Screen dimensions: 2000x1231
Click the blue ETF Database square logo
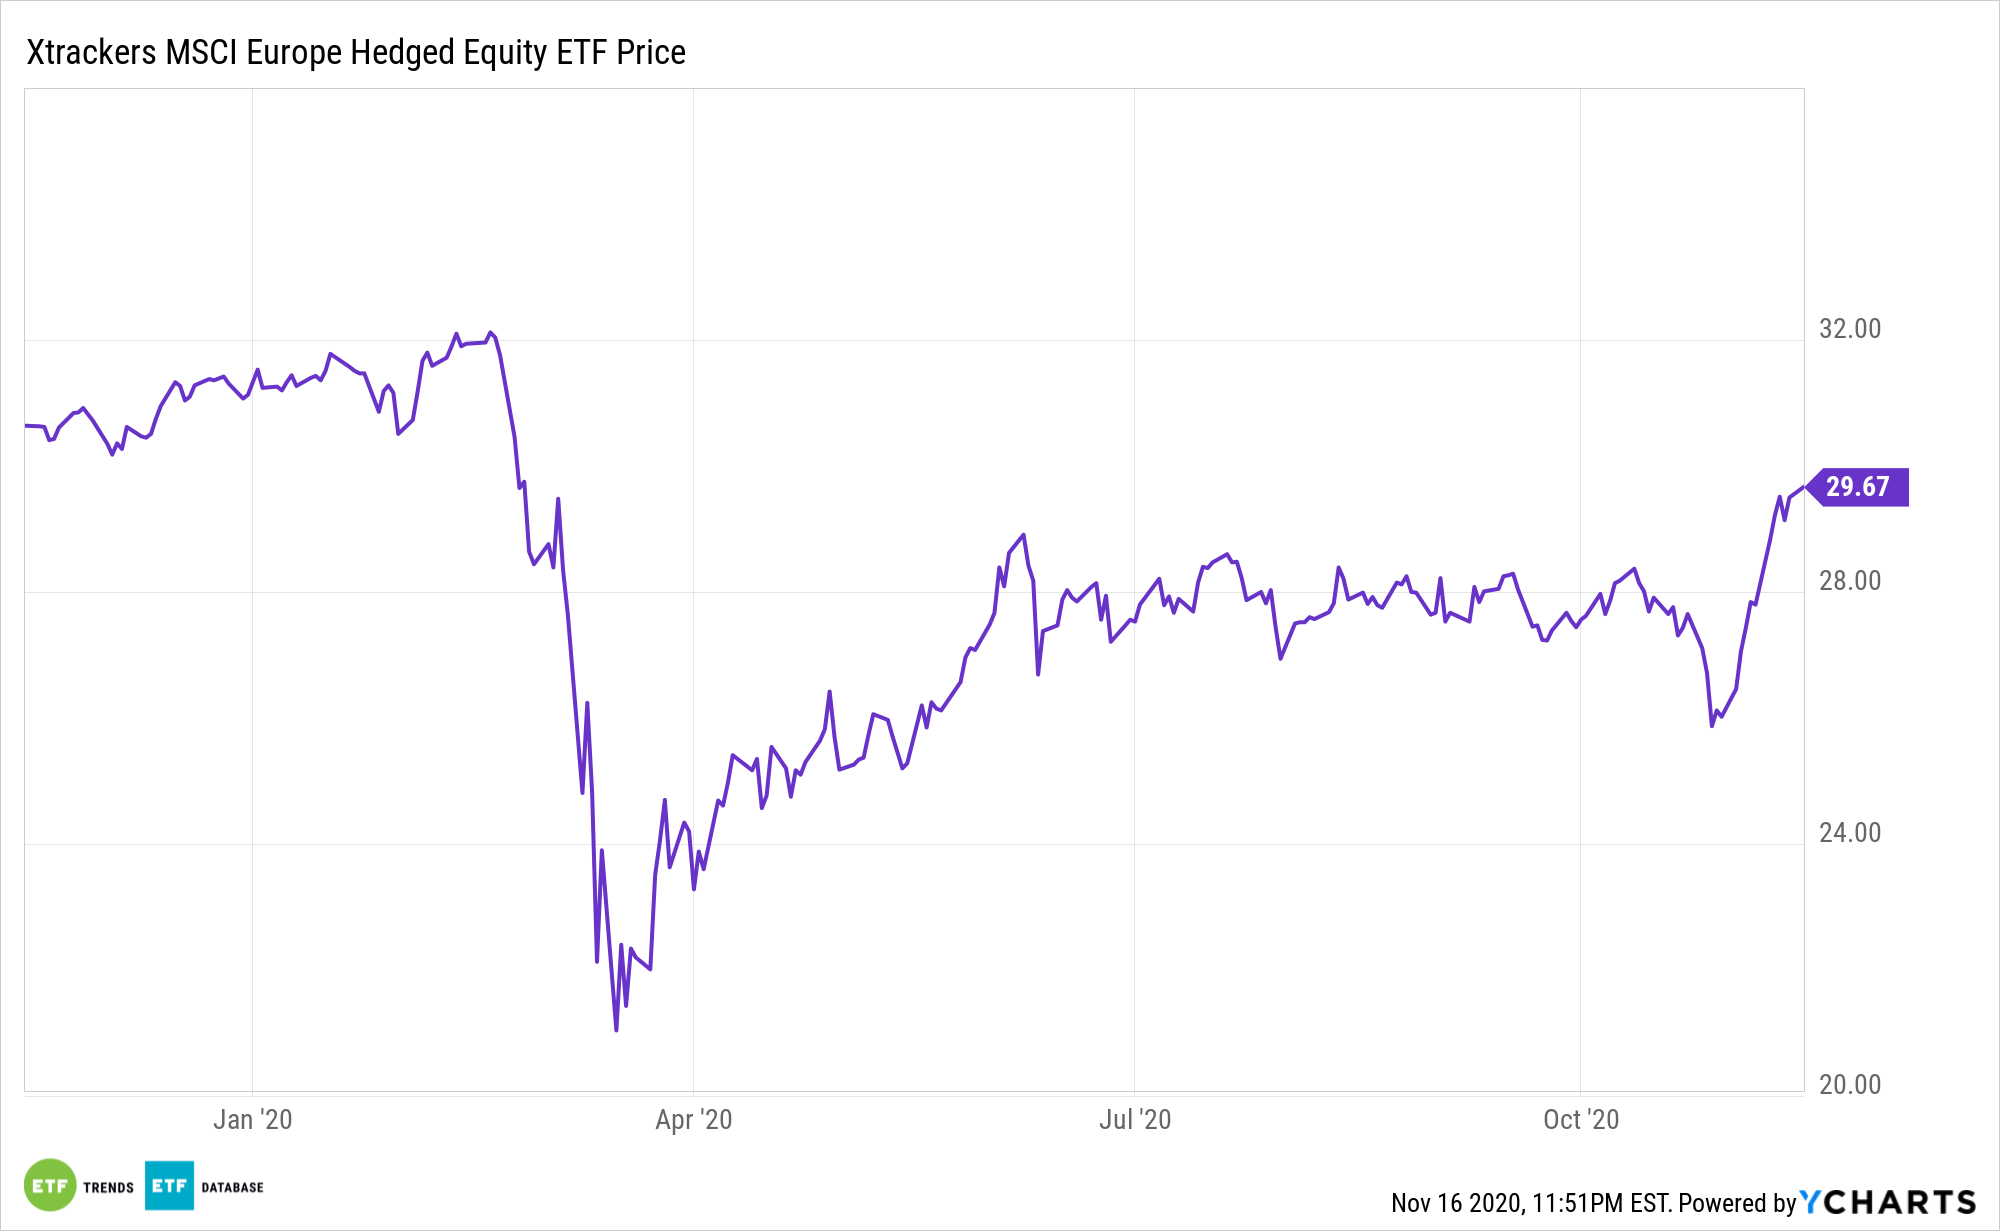coord(169,1186)
